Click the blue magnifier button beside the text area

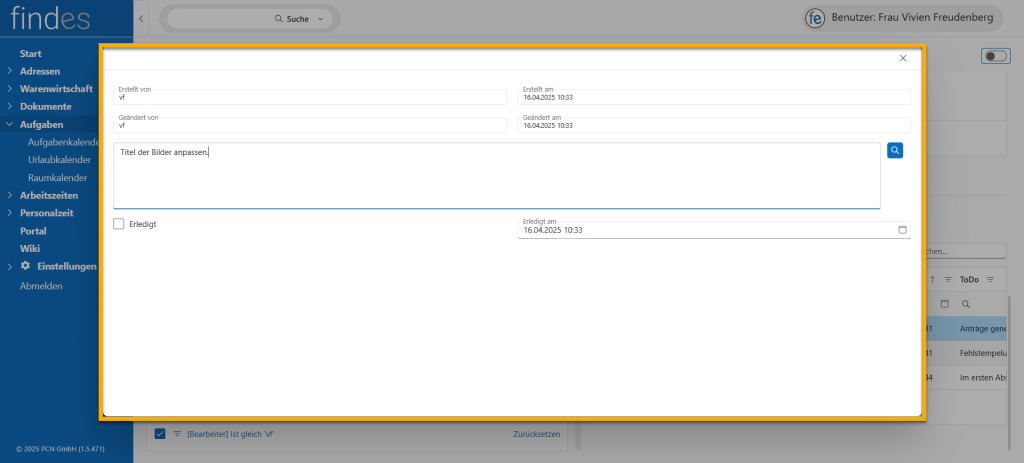coord(895,150)
